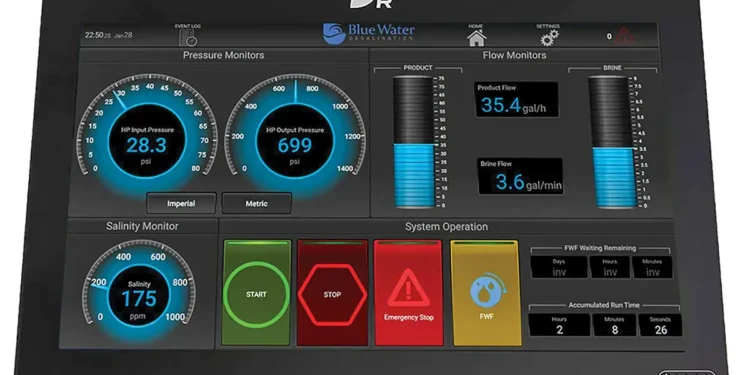Screen dimensions: 750x375
Task: Tap the green START circle button
Action: click(x=256, y=293)
